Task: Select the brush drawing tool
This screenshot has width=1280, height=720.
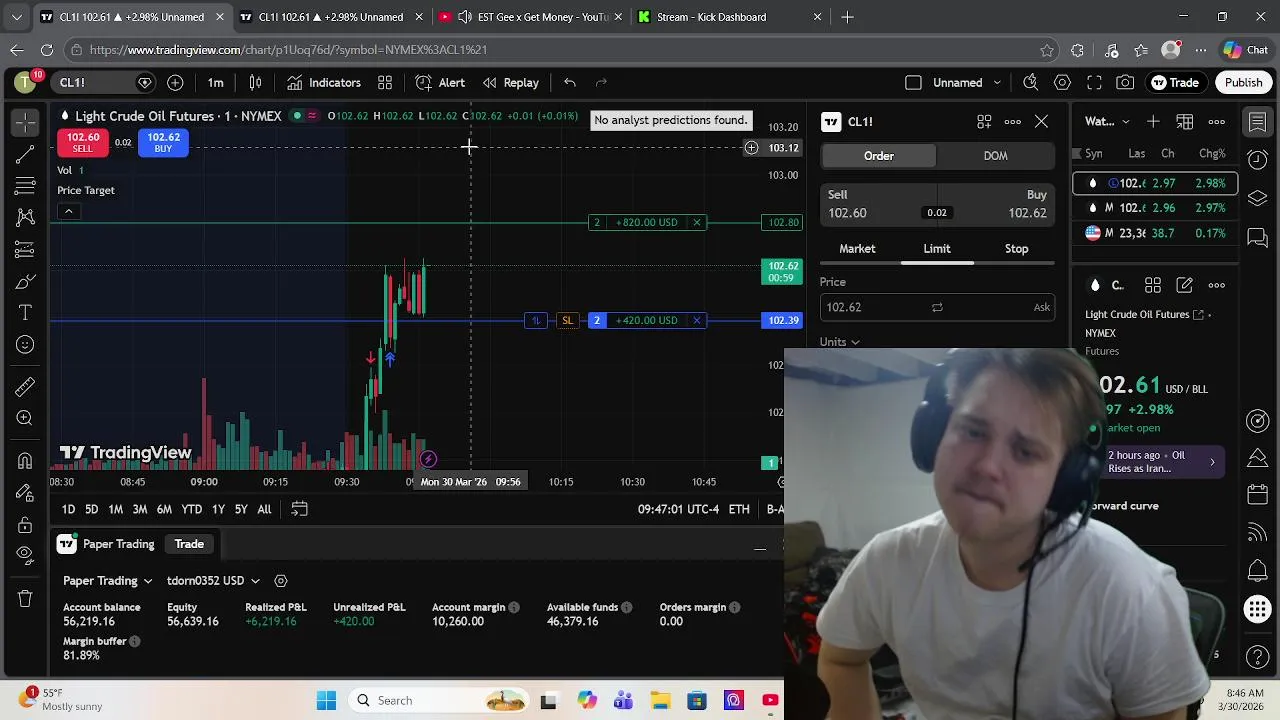Action: tap(25, 282)
